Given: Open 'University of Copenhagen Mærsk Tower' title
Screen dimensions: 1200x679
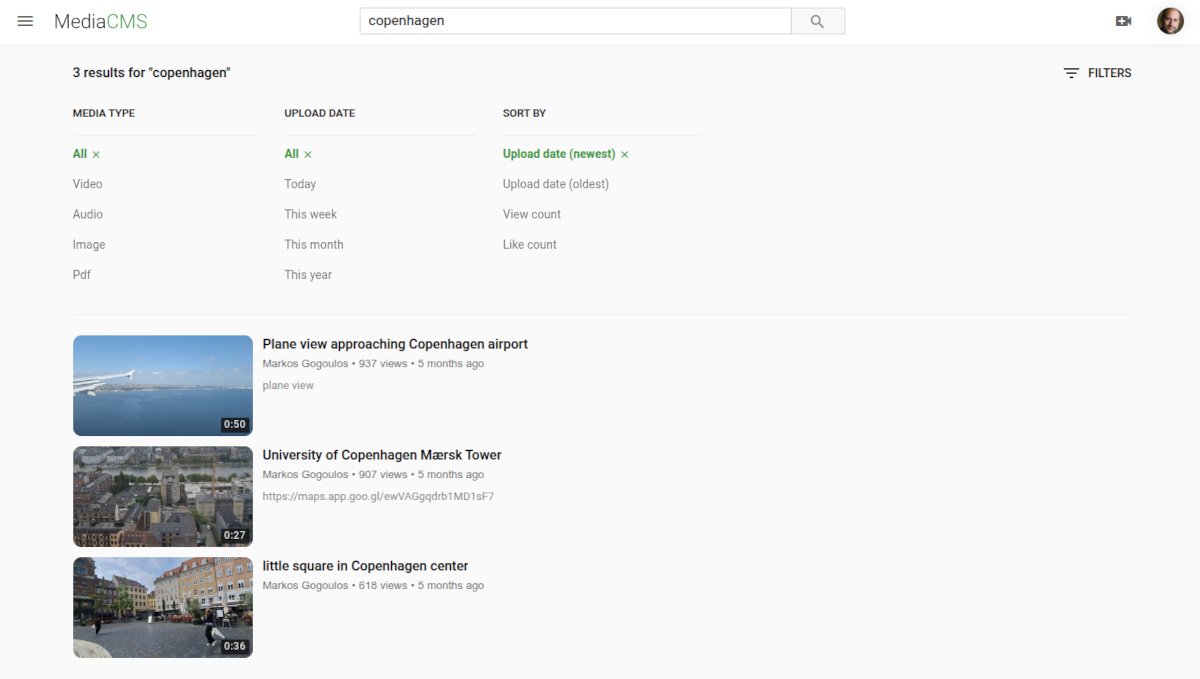Looking at the screenshot, I should point(382,455).
